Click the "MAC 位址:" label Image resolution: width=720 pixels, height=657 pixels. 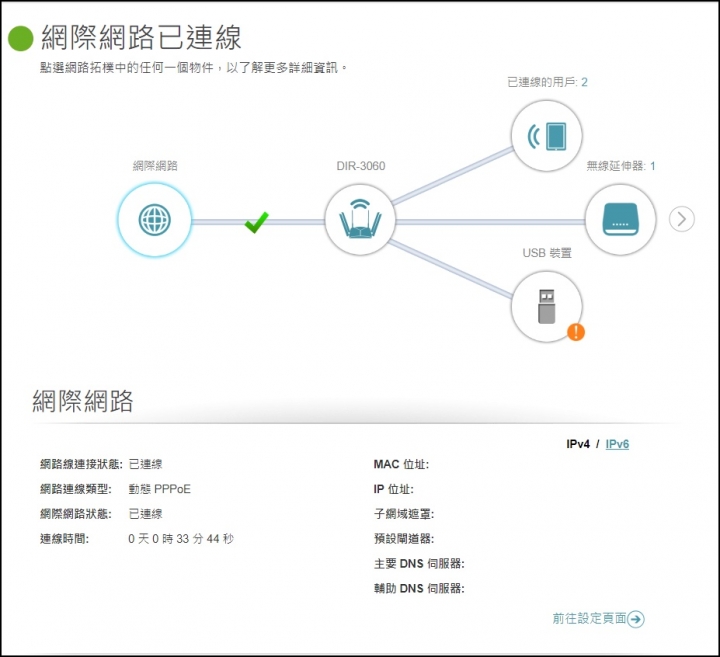(x=401, y=464)
